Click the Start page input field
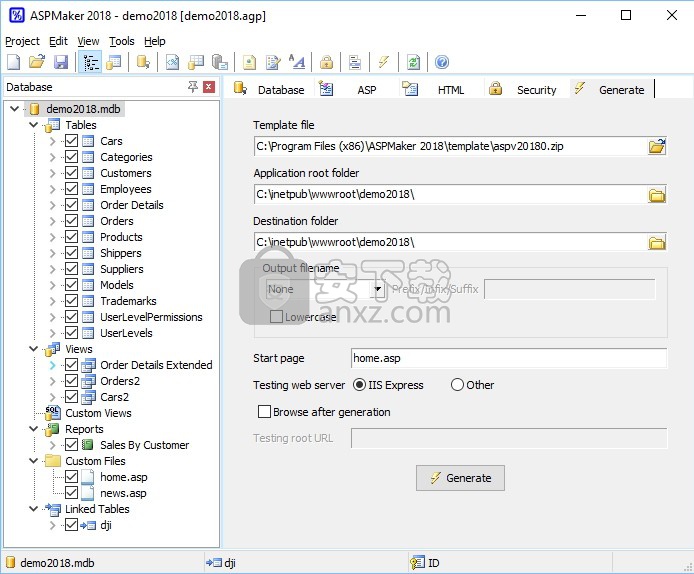The height and width of the screenshot is (574, 694). pos(509,358)
